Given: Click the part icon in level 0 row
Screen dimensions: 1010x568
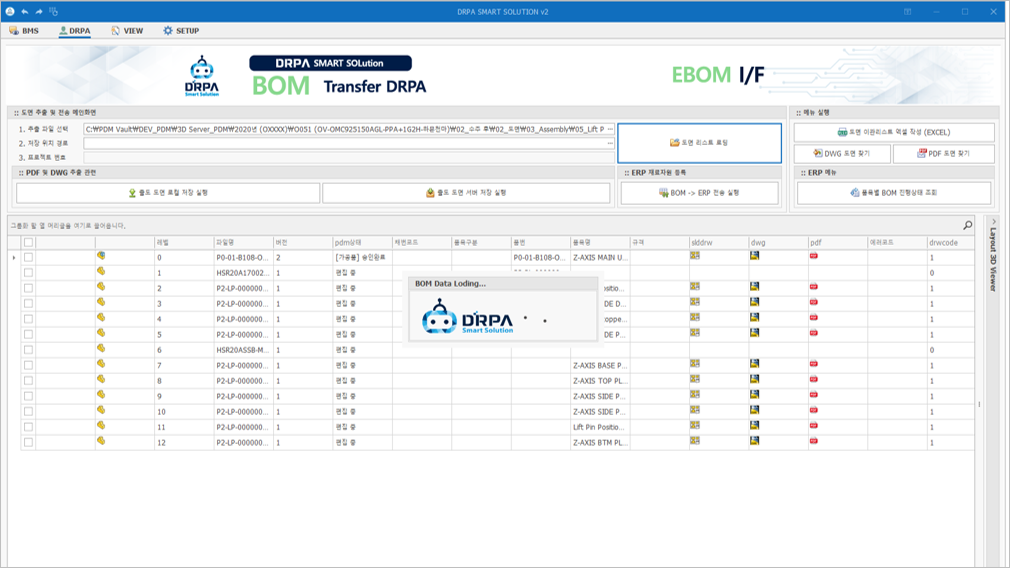Looking at the screenshot, I should coord(101,256).
